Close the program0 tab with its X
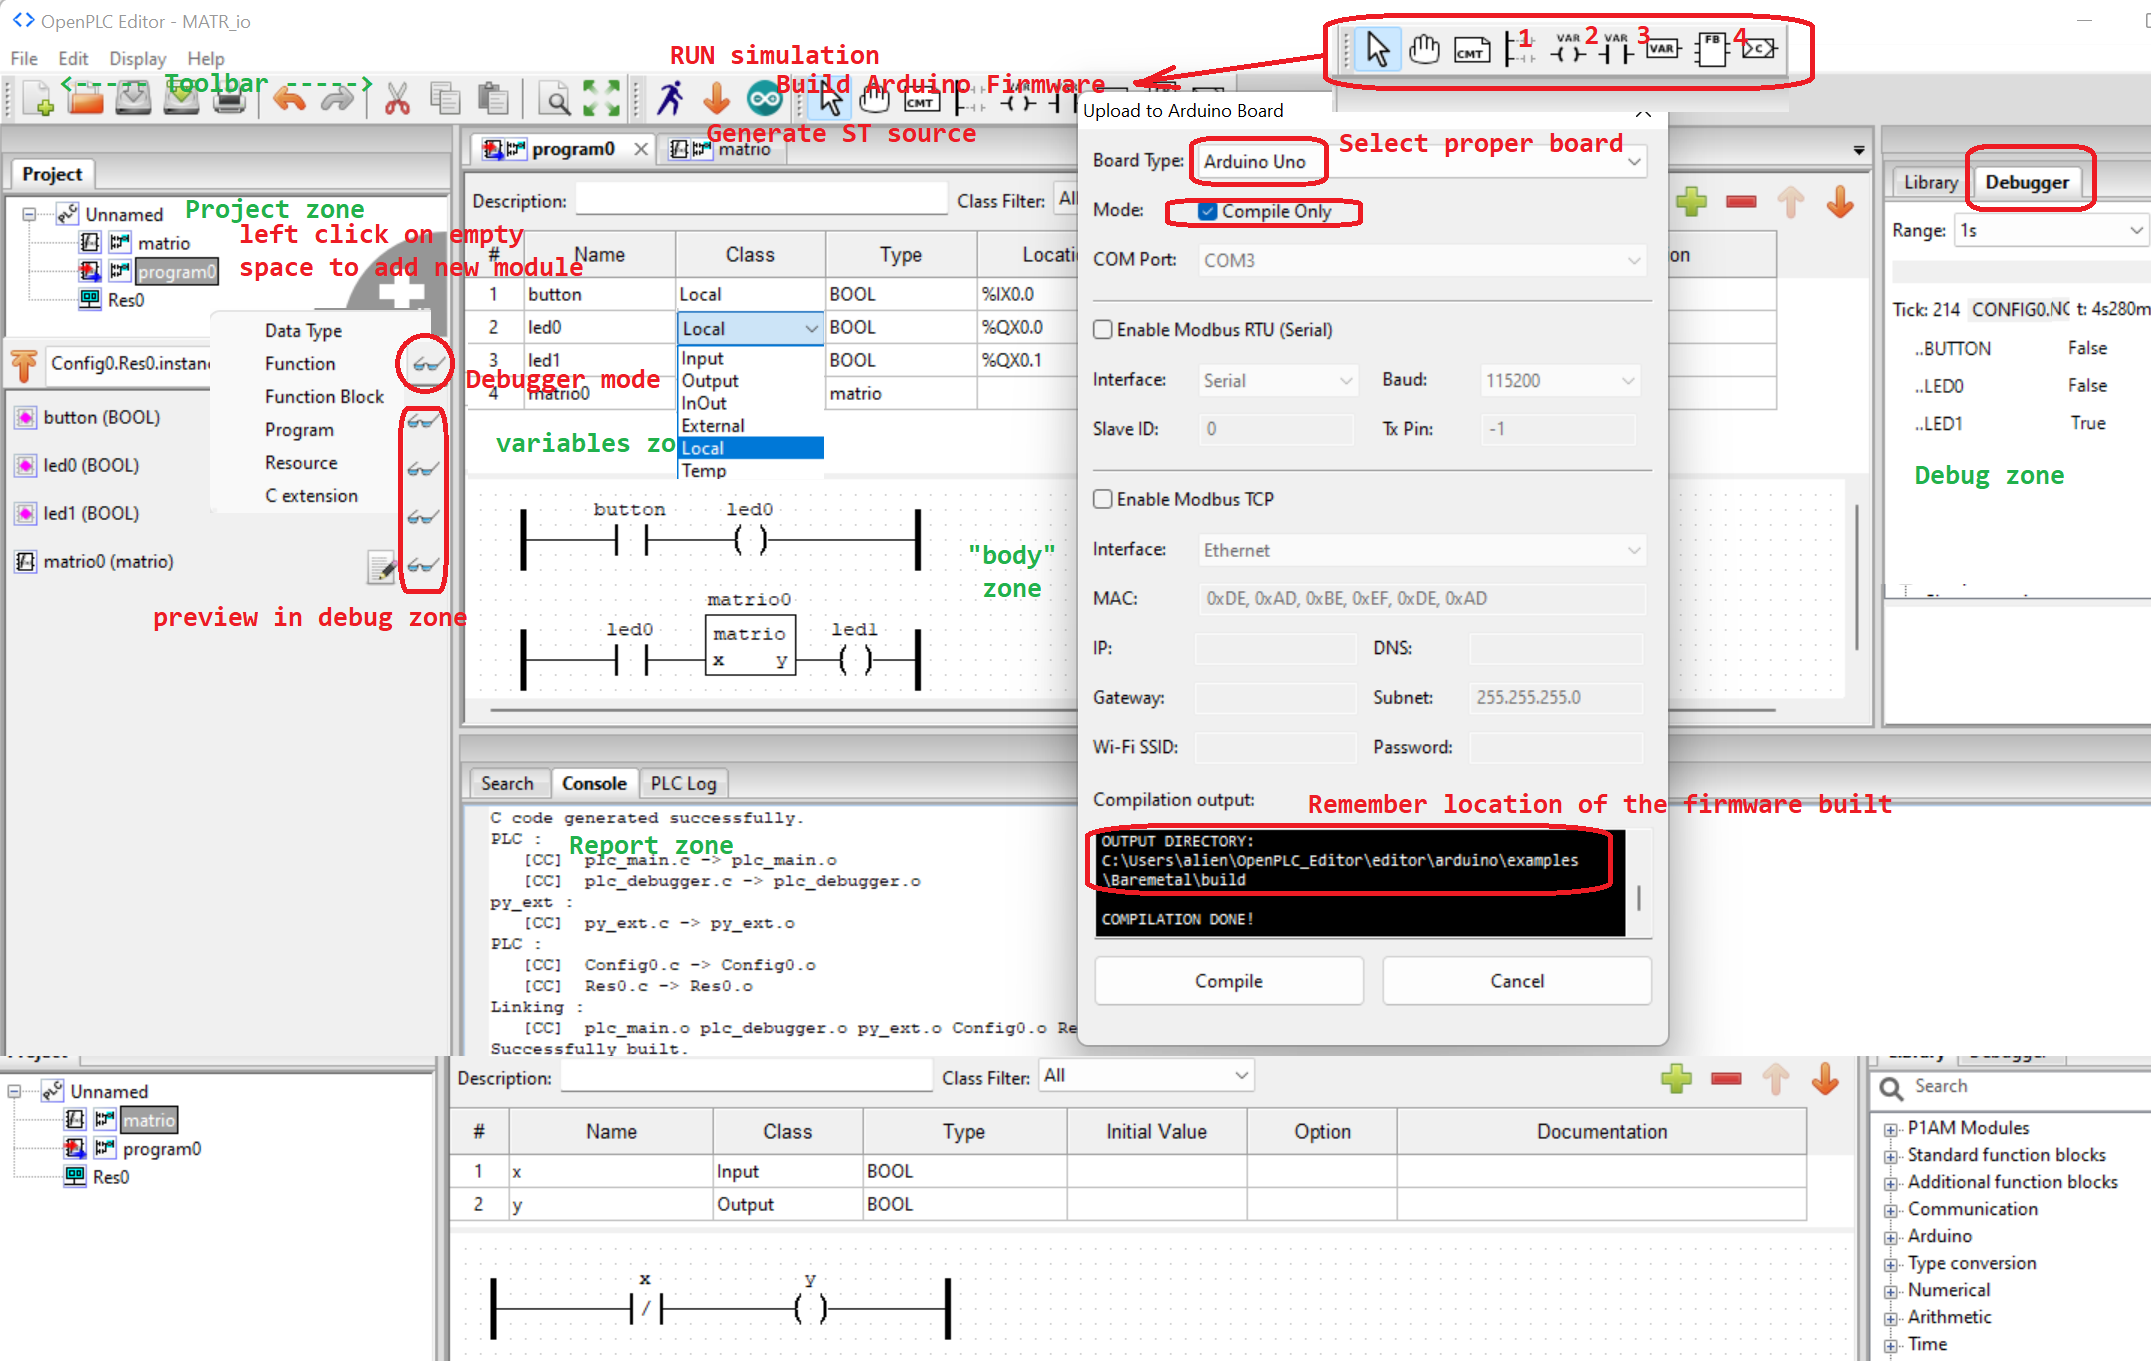2151x1361 pixels. [641, 149]
